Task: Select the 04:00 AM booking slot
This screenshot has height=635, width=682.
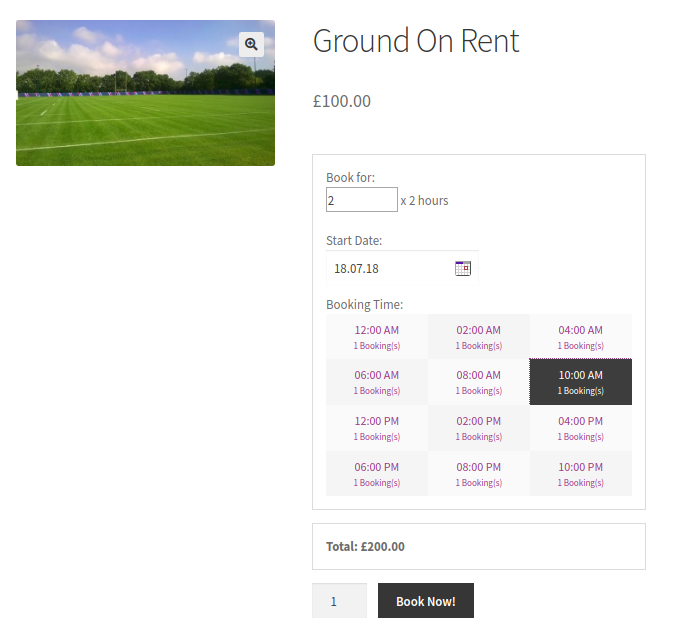Action: (581, 337)
